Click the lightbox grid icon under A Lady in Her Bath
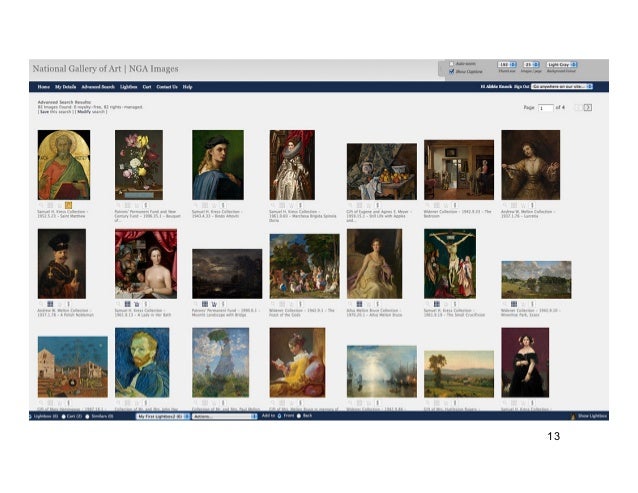This screenshot has height=493, width=638. (x=127, y=304)
